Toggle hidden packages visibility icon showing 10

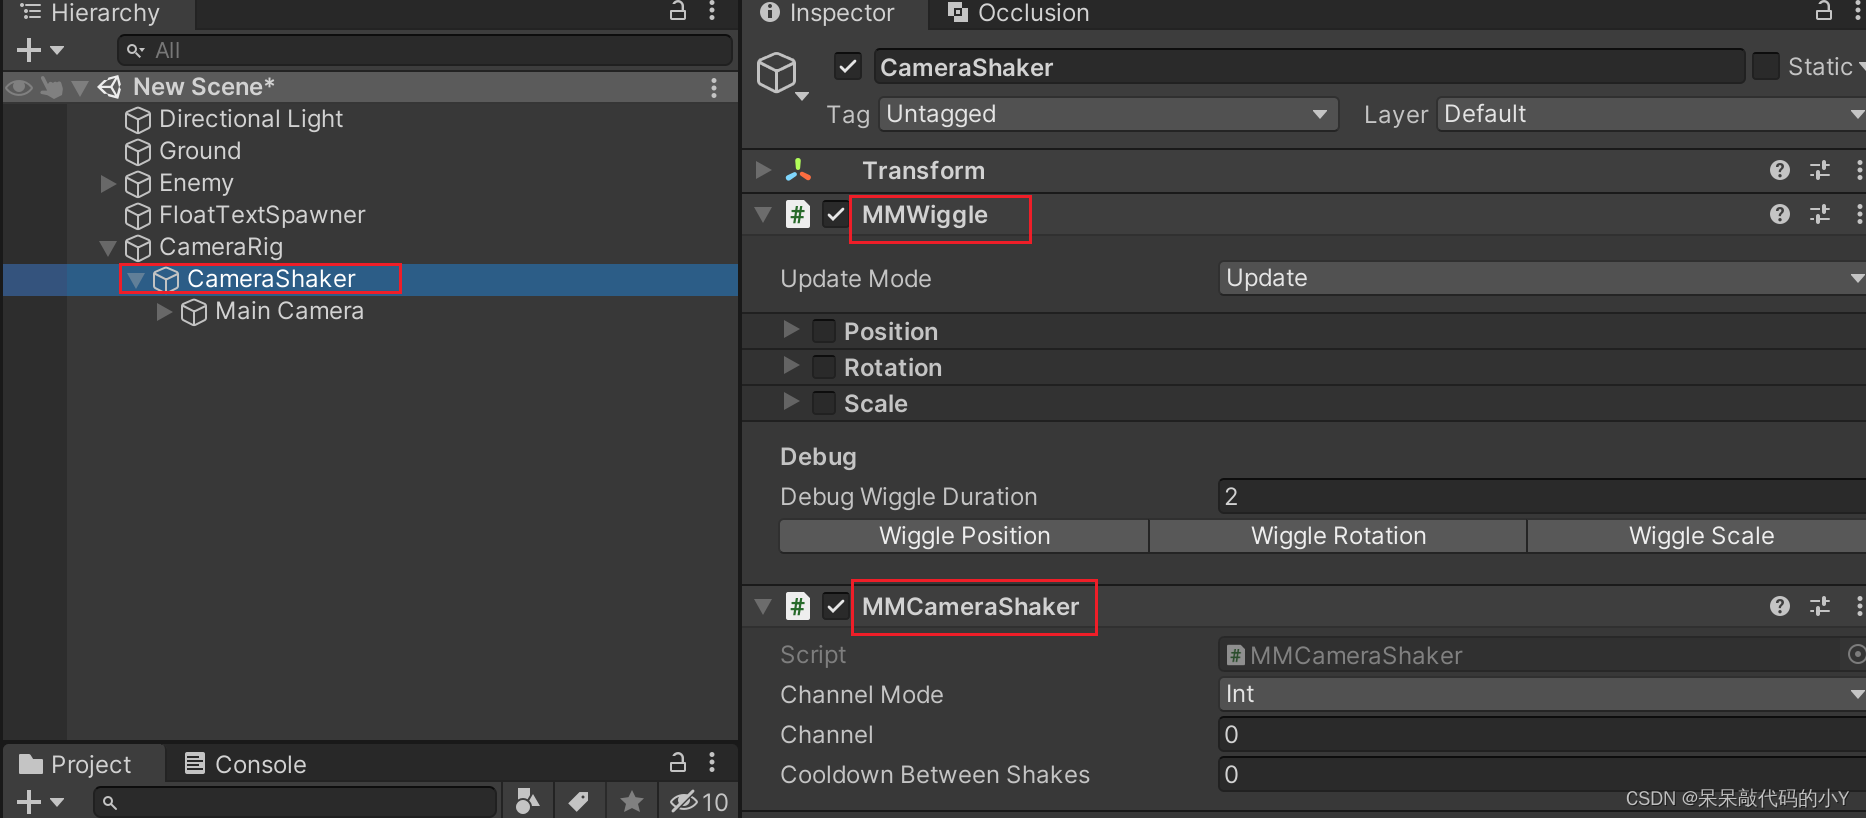tap(698, 801)
